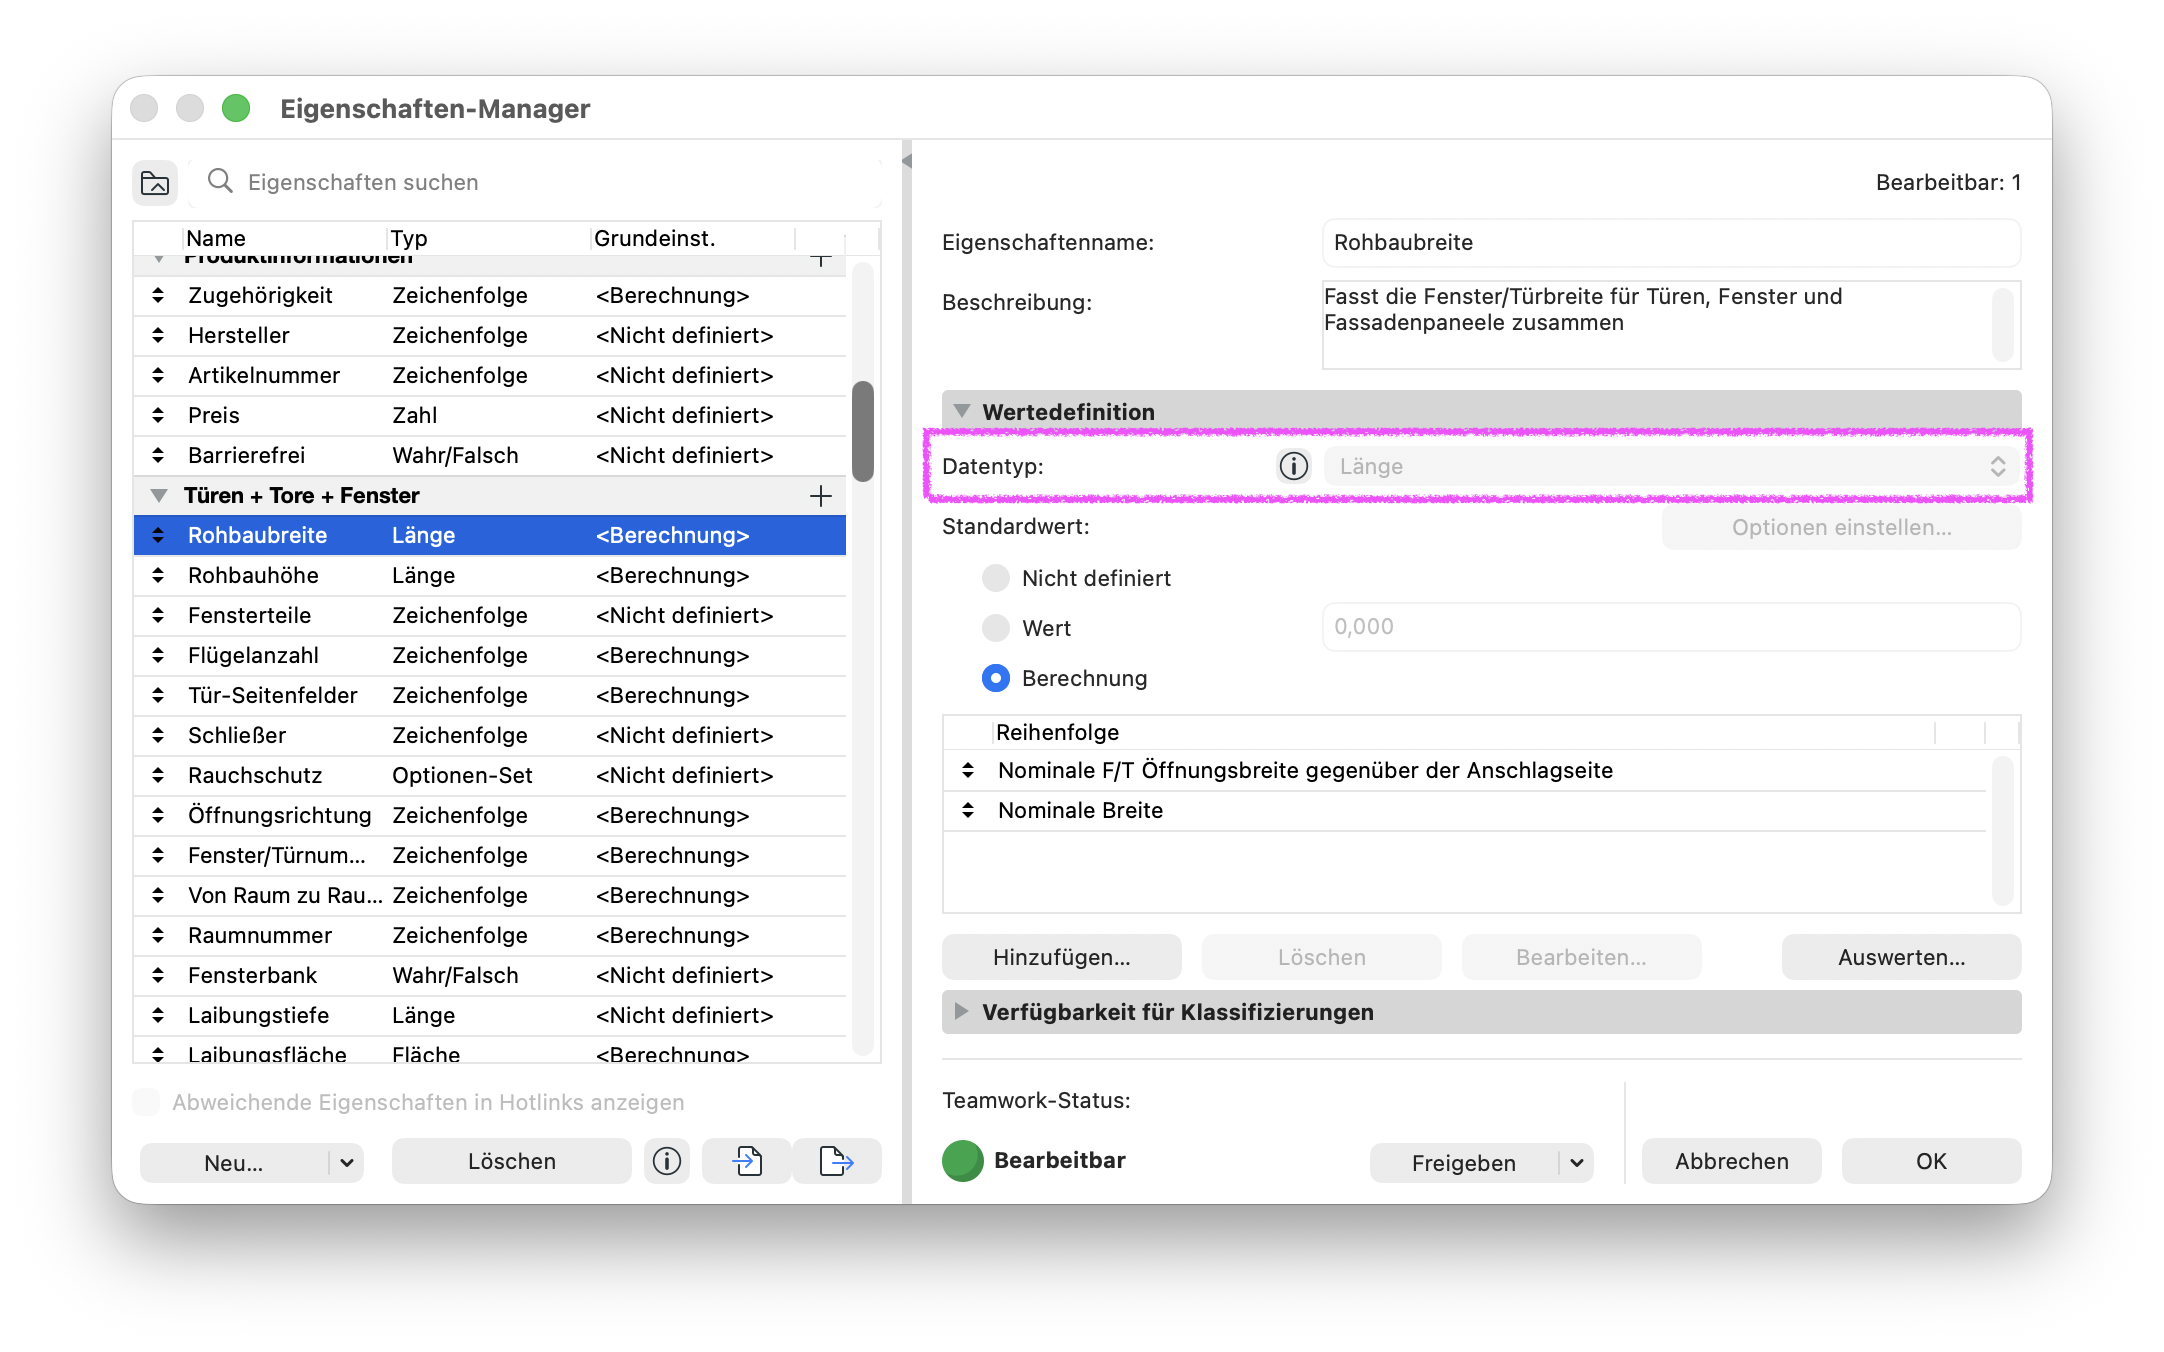Image resolution: width=2164 pixels, height=1352 pixels.
Task: Collapse the Wertedefinition section
Action: click(962, 411)
